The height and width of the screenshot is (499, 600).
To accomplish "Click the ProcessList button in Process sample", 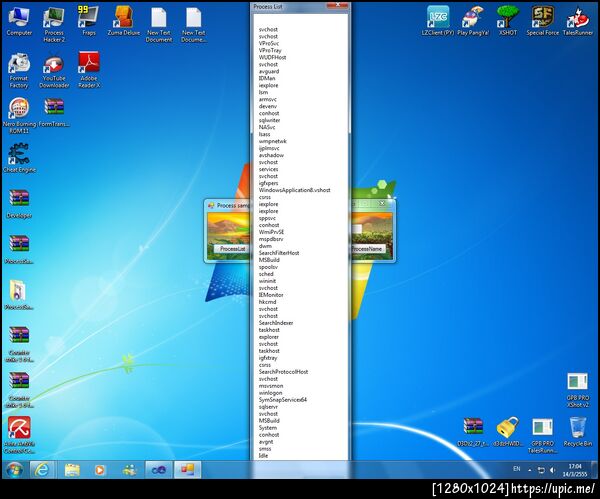I will tap(232, 249).
